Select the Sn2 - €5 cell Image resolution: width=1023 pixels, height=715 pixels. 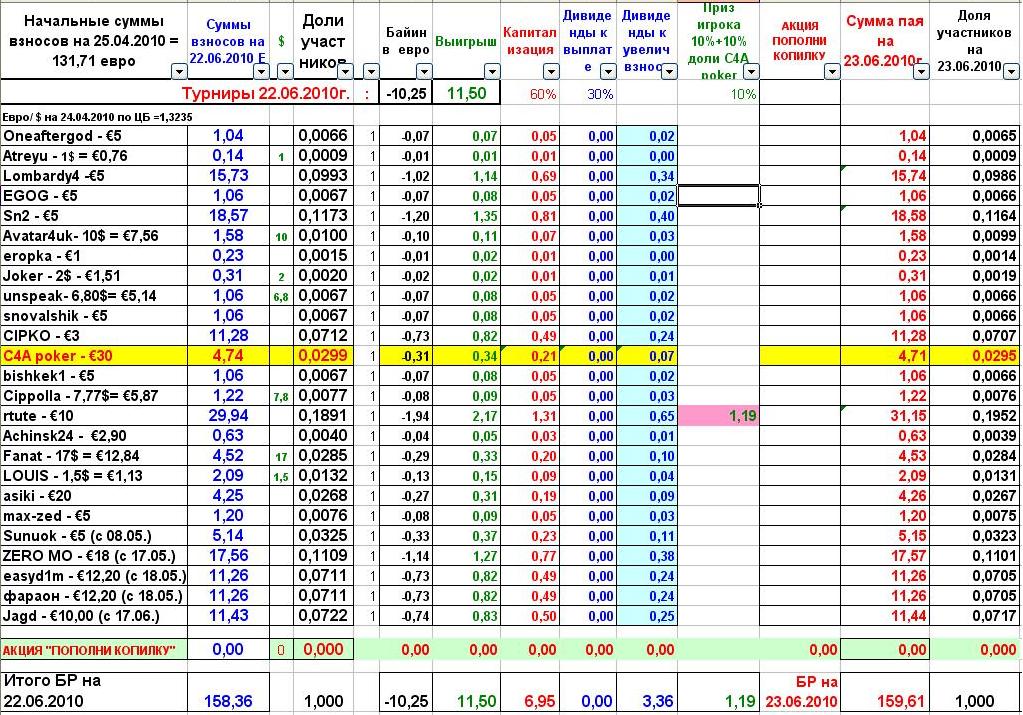coord(94,216)
